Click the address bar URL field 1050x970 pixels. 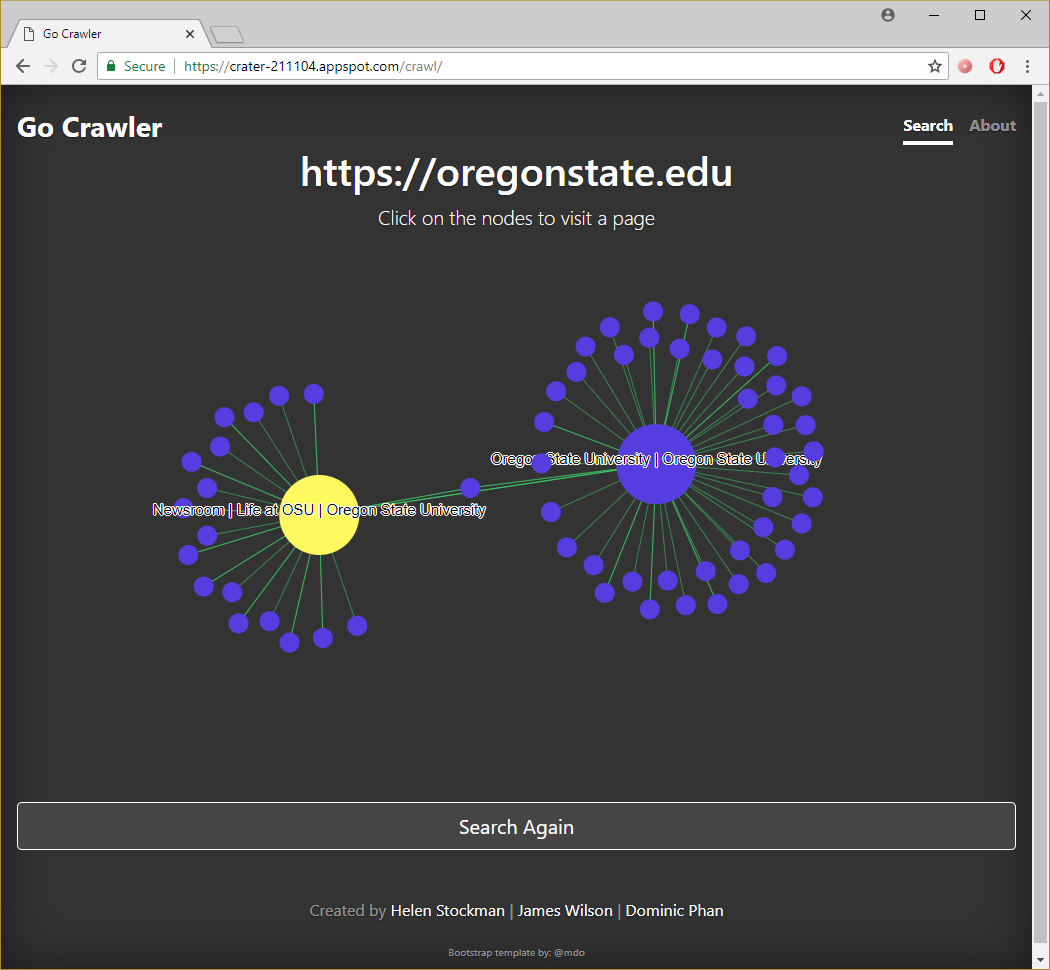(522, 66)
